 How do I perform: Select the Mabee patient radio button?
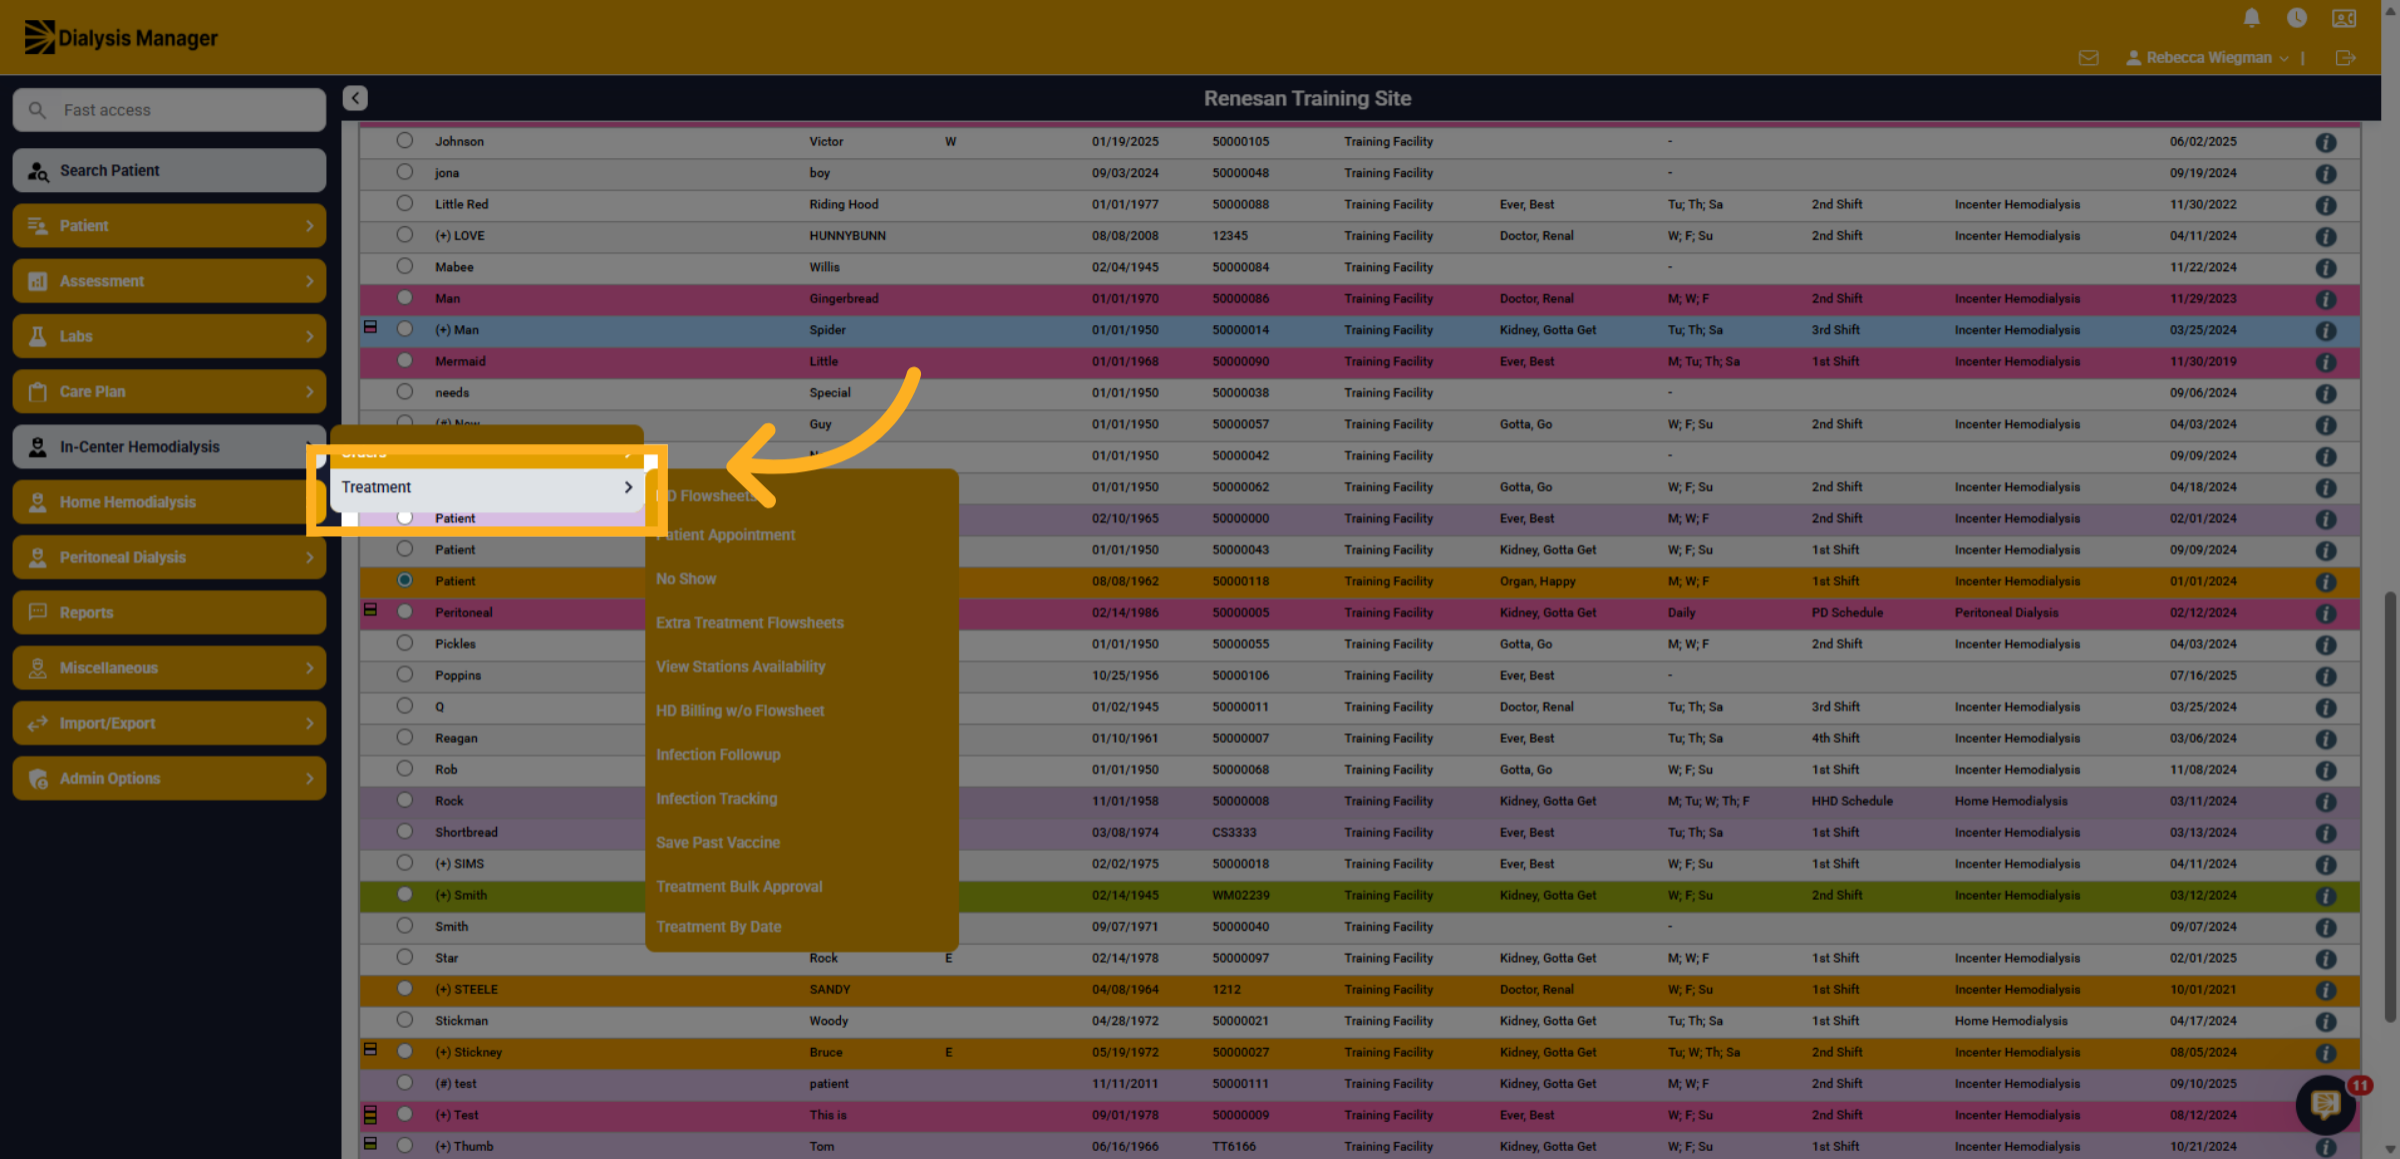(404, 266)
